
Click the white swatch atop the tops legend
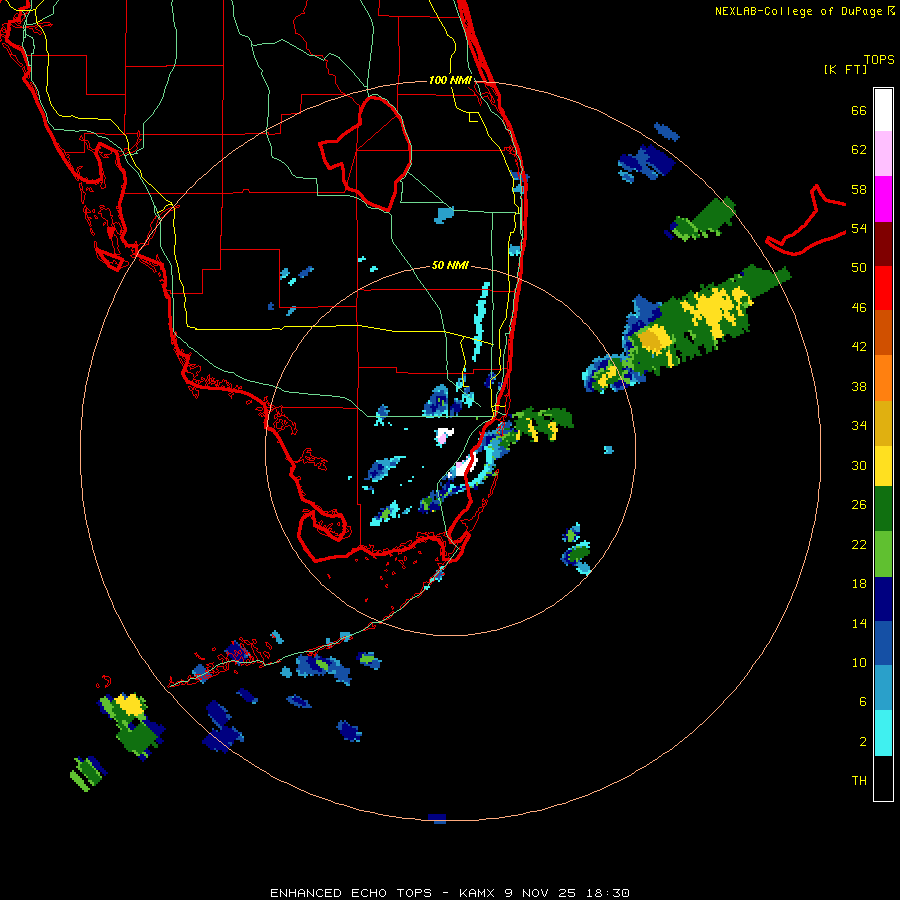coord(883,110)
